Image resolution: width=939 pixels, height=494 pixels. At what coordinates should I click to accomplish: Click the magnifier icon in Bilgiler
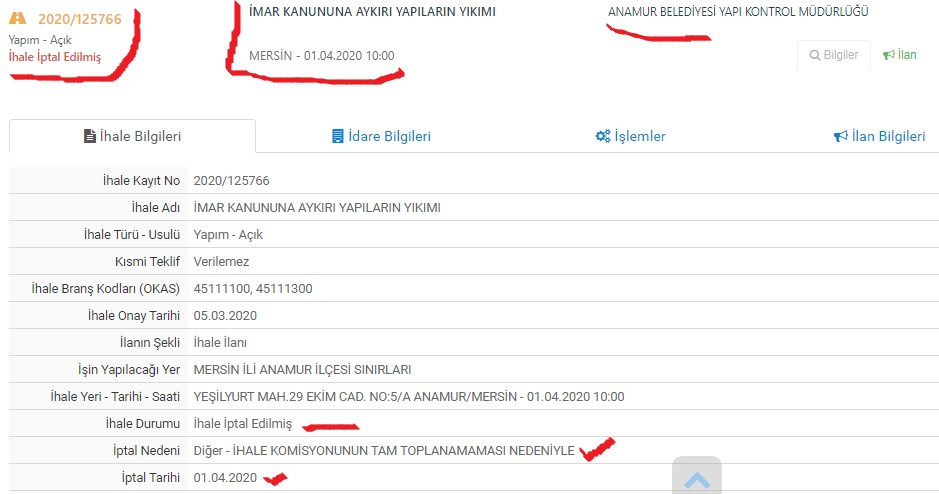(814, 55)
